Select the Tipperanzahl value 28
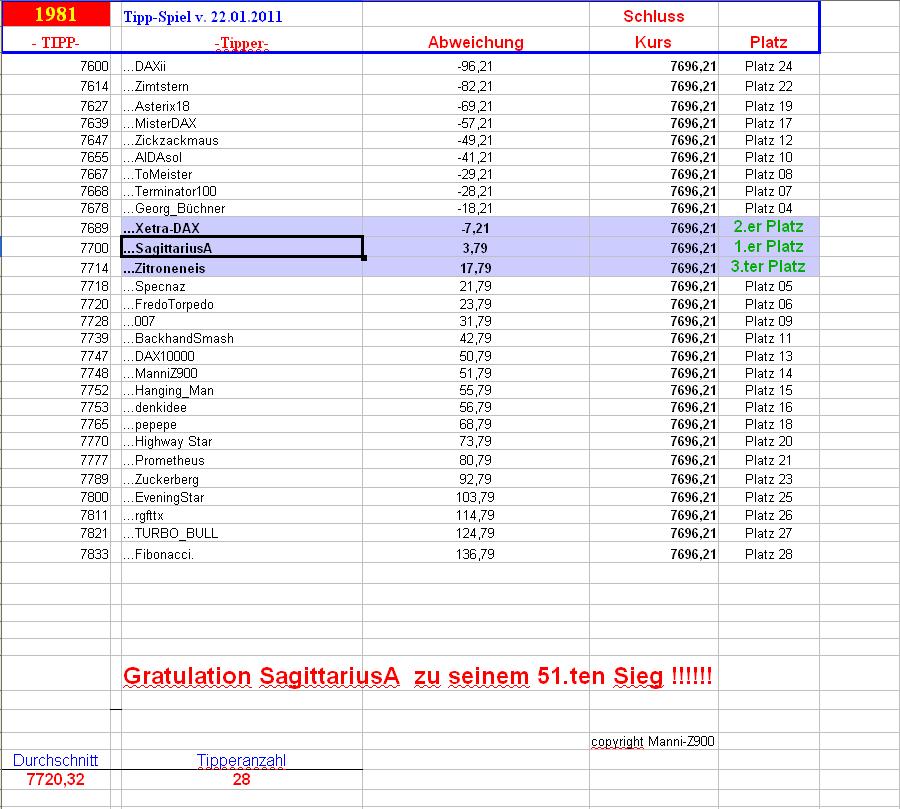Viewport: 900px width, 809px height. point(242,779)
